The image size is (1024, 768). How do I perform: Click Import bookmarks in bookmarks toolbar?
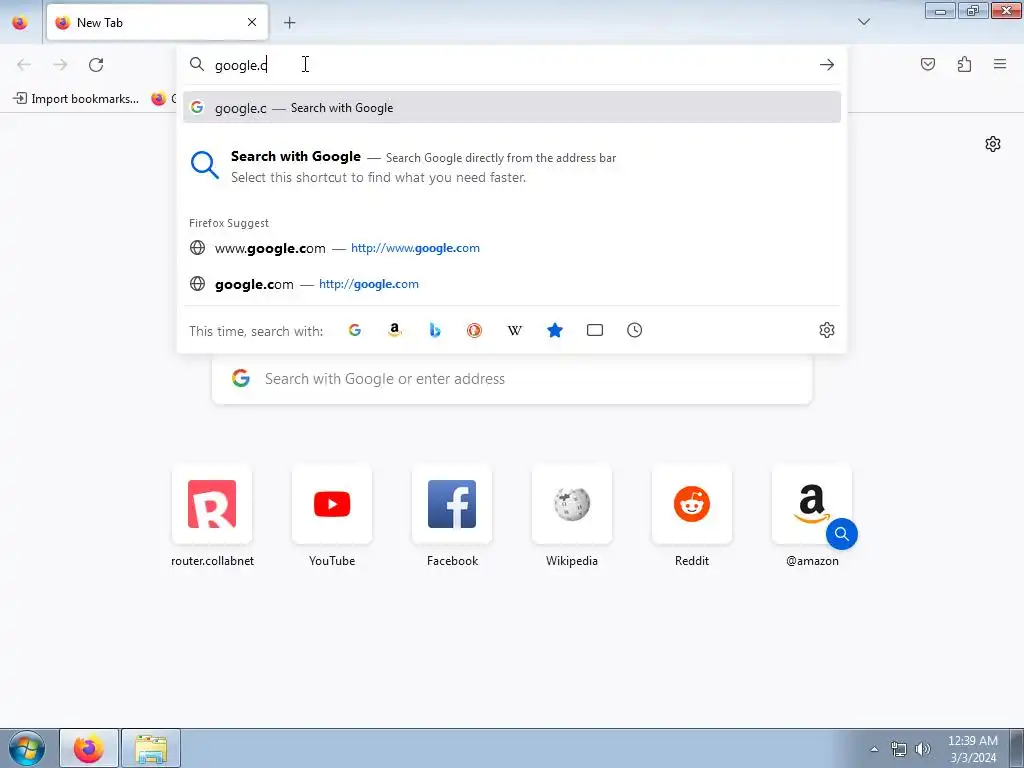[76, 99]
